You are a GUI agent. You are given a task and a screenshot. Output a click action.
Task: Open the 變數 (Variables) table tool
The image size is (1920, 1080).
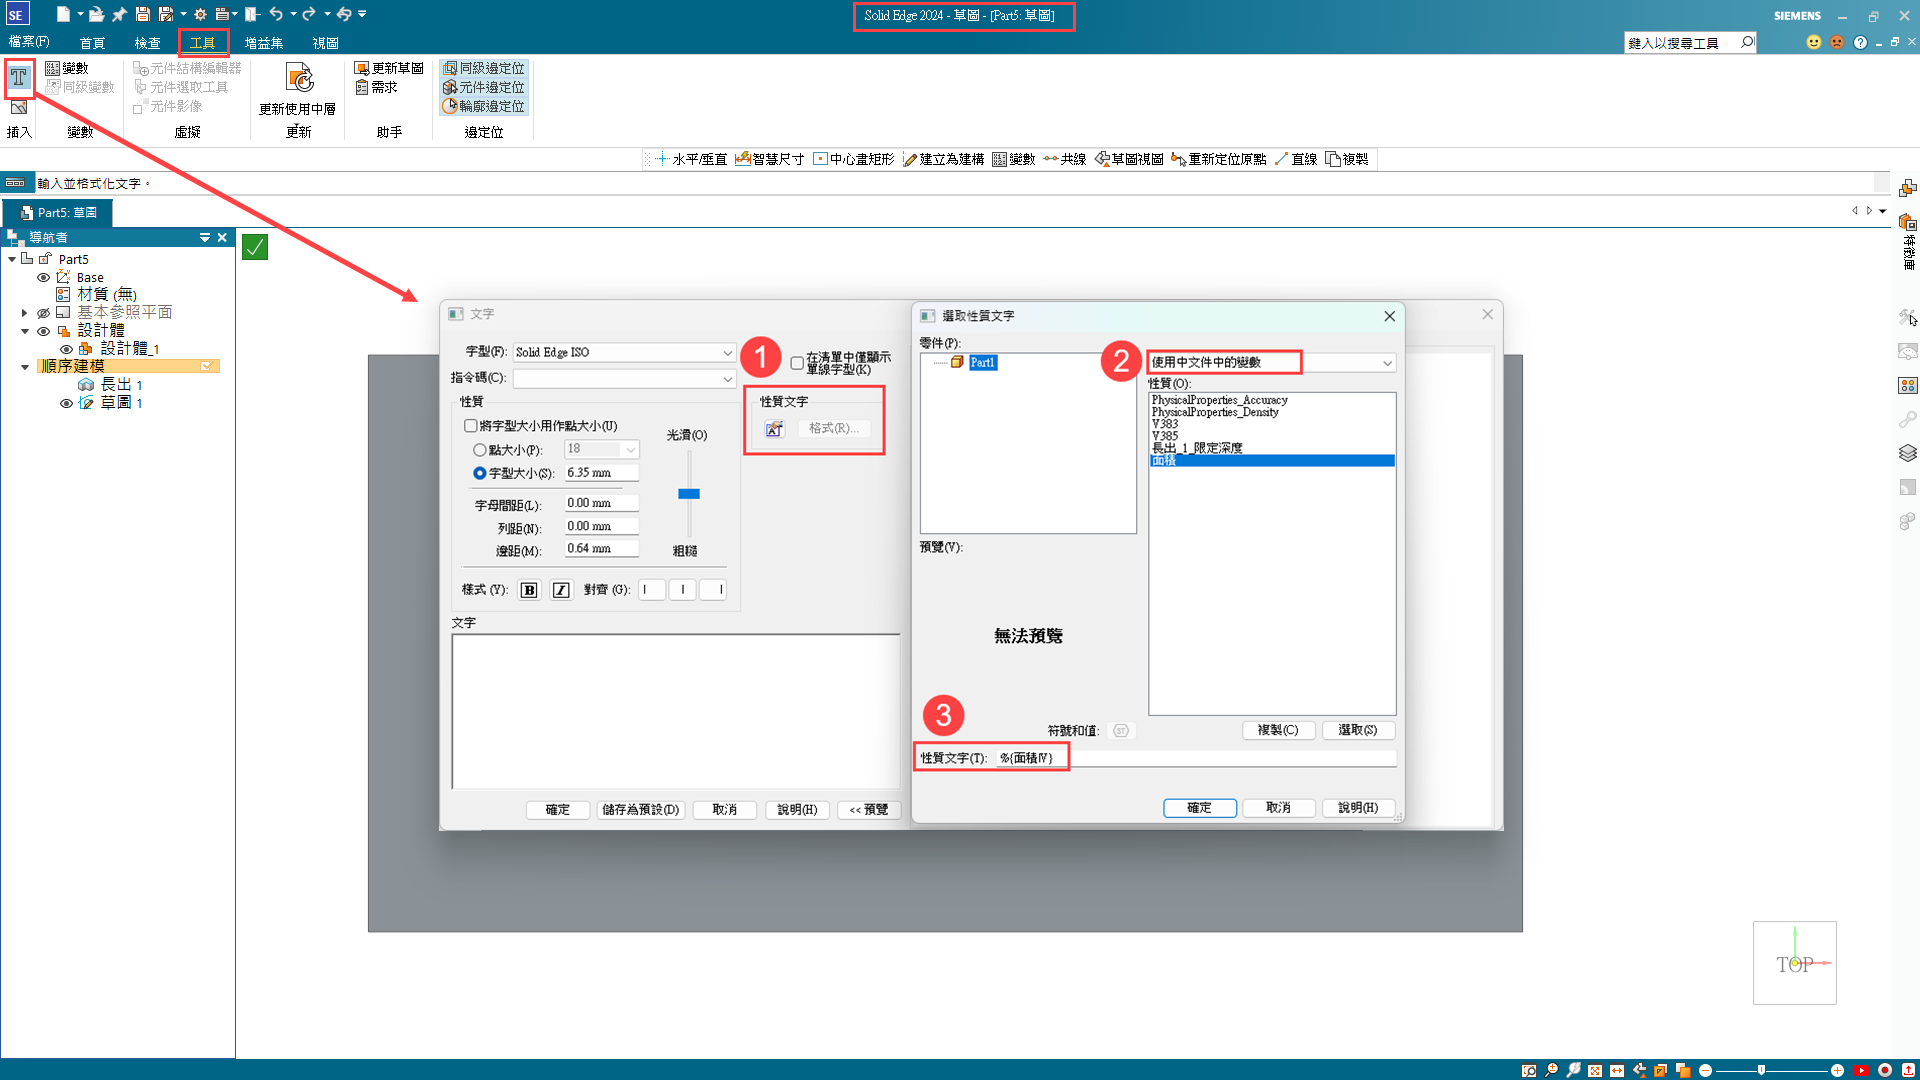coord(67,68)
